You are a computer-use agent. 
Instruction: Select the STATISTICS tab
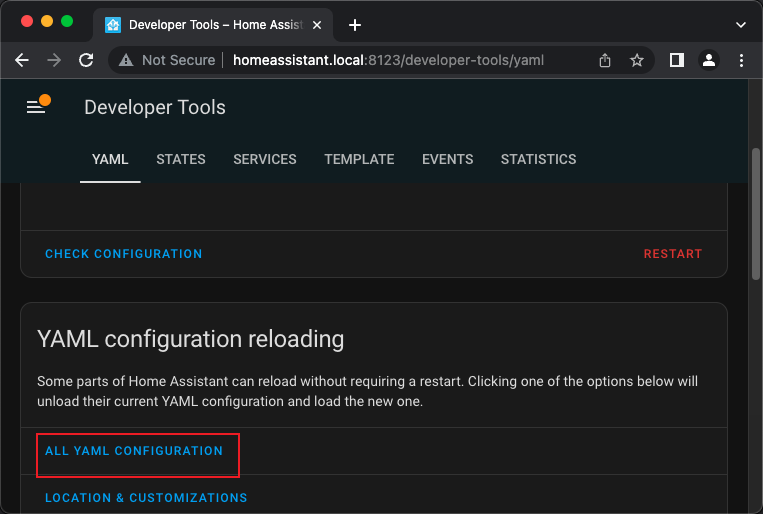click(539, 160)
